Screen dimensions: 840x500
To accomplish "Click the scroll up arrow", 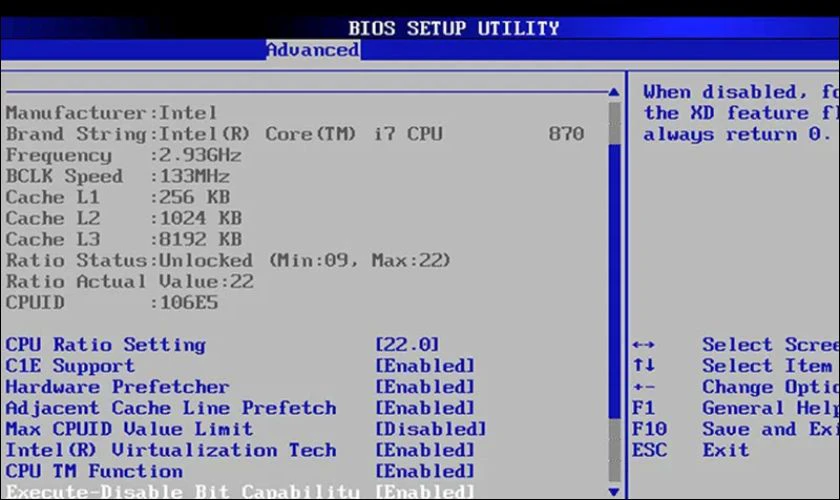I will 614,92.
